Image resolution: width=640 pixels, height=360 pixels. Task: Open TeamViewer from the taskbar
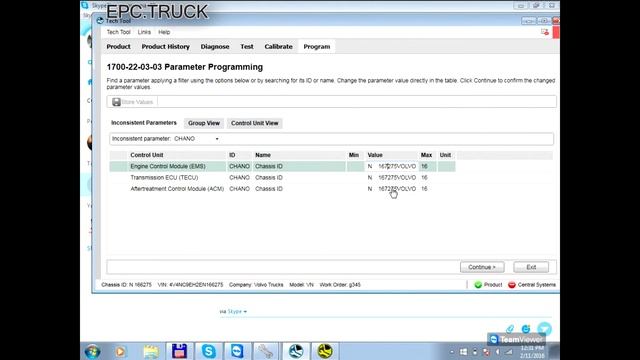pyautogui.click(x=237, y=351)
